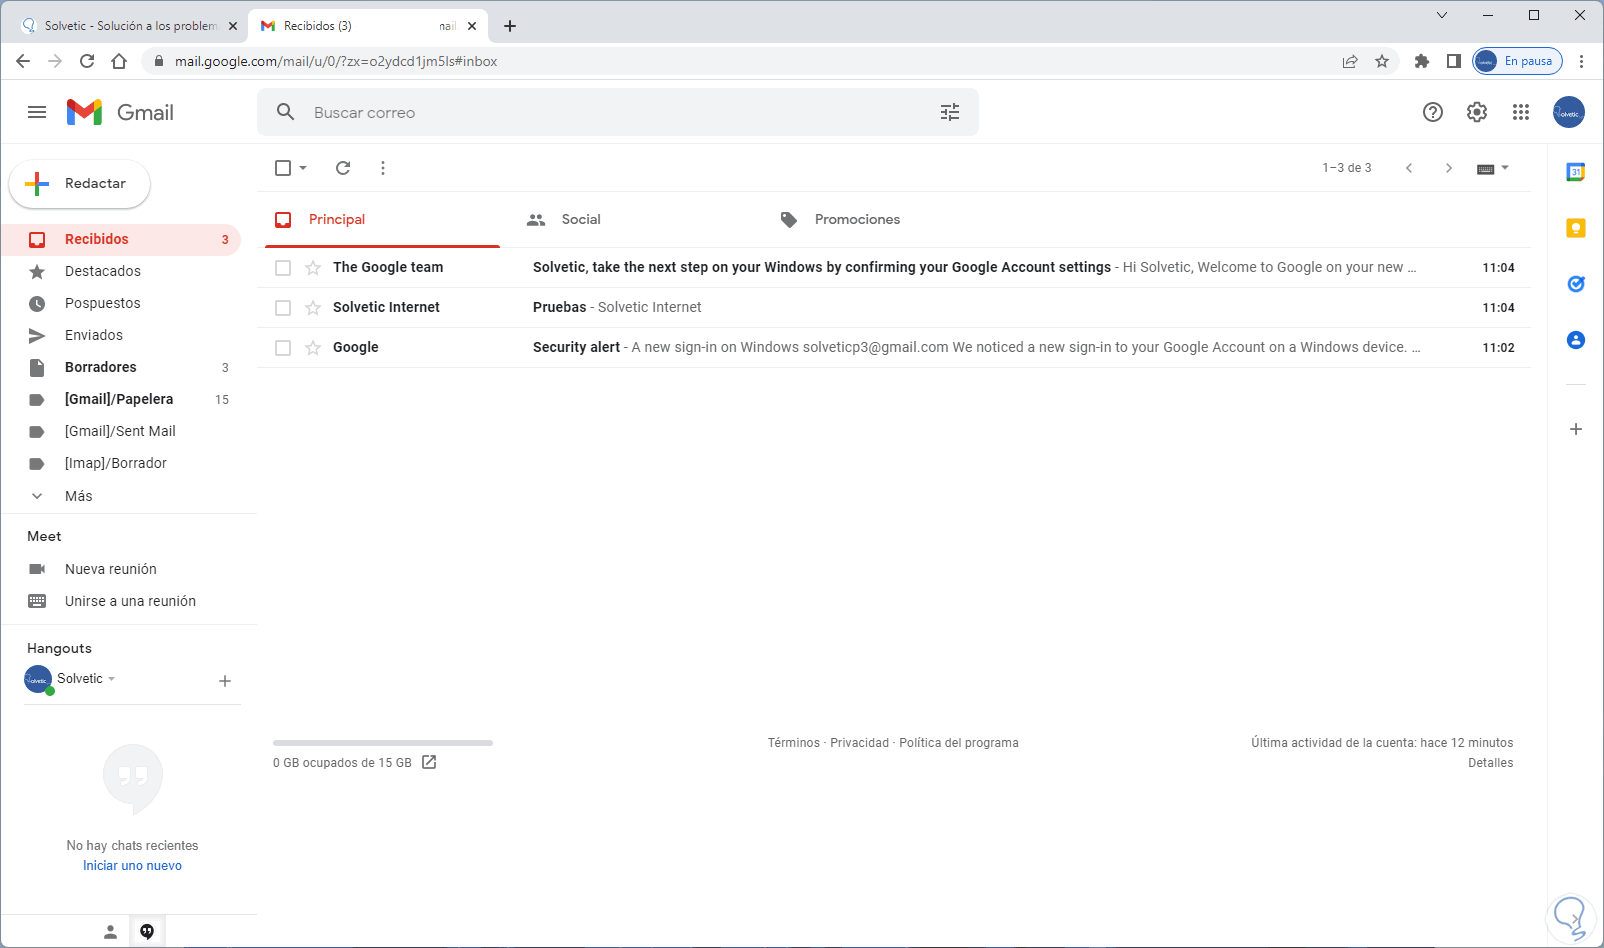Click the Iniciar uno nuevo link
The height and width of the screenshot is (948, 1604).
(x=132, y=866)
